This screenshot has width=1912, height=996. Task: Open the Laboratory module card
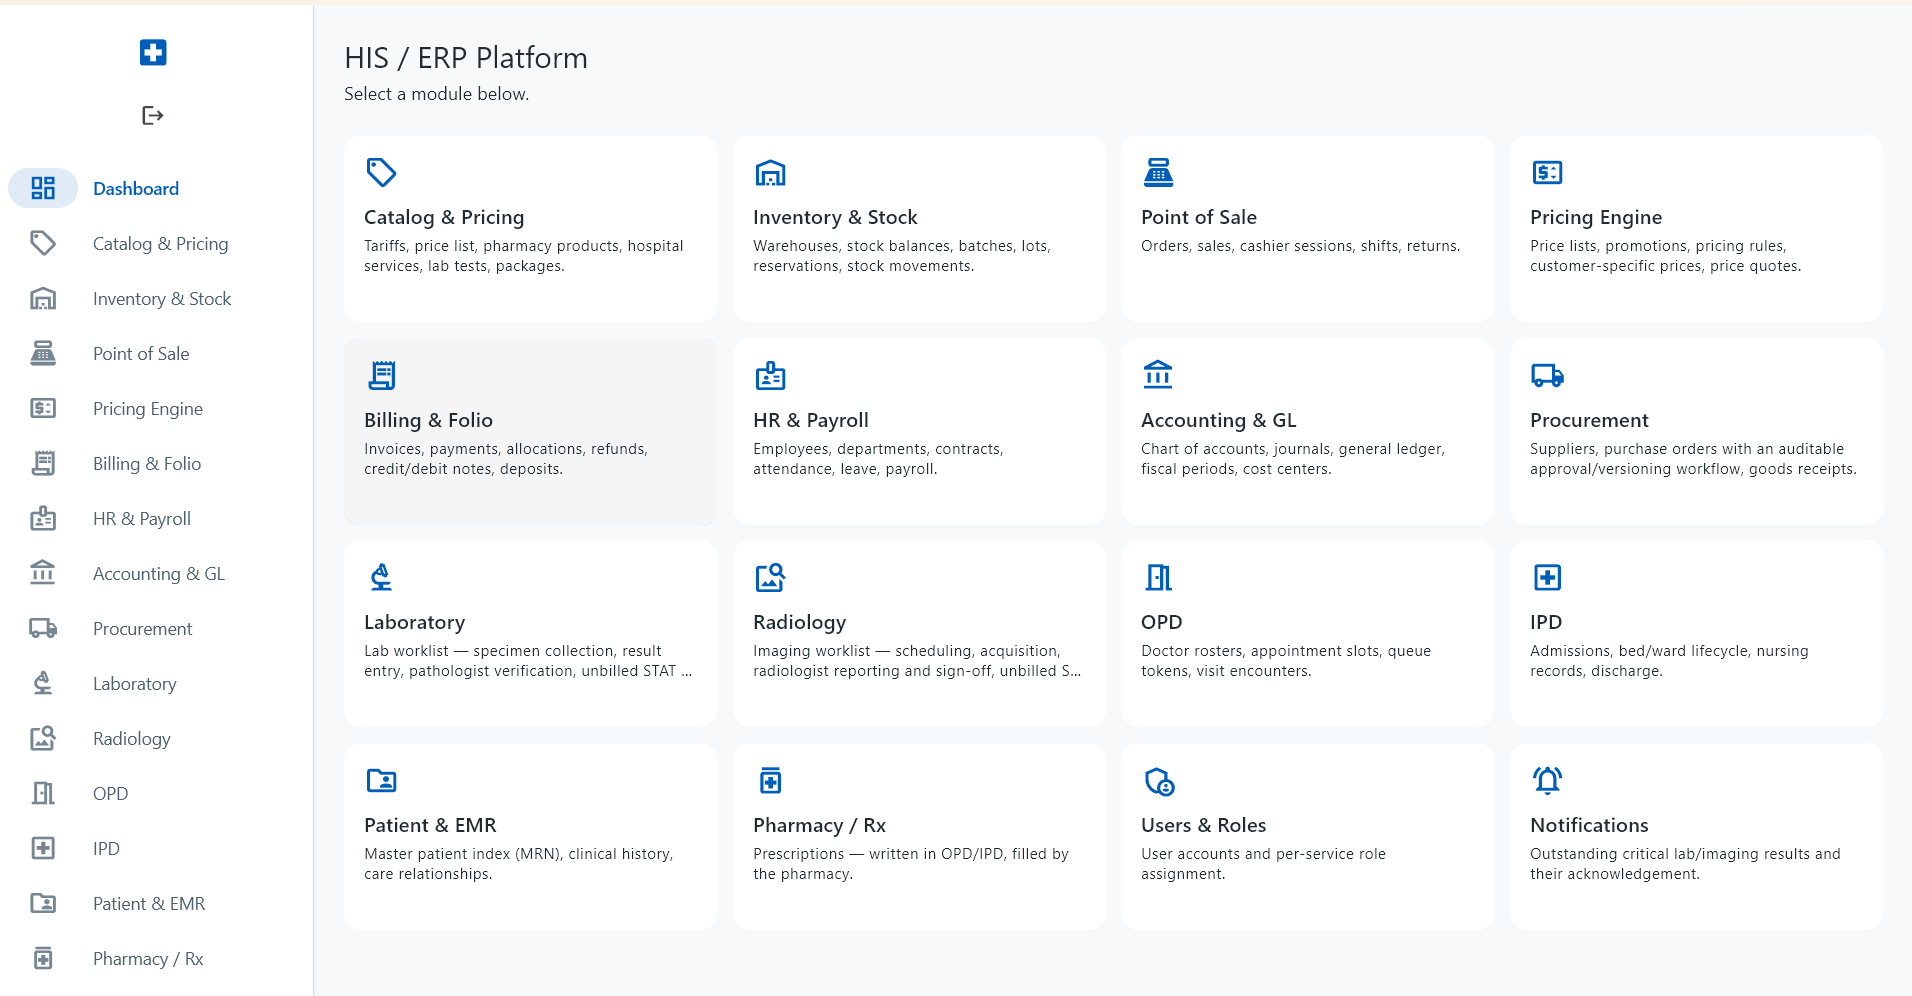530,633
